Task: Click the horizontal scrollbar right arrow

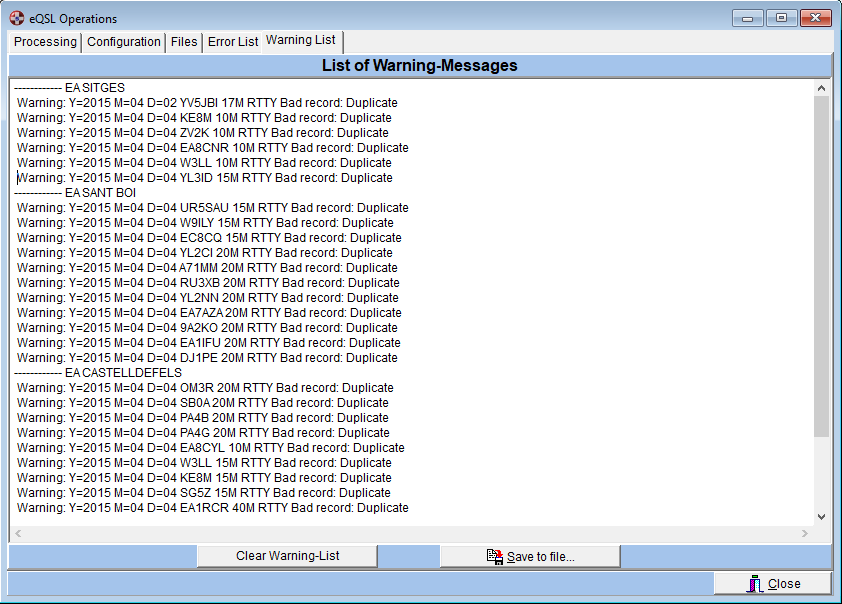Action: click(806, 534)
